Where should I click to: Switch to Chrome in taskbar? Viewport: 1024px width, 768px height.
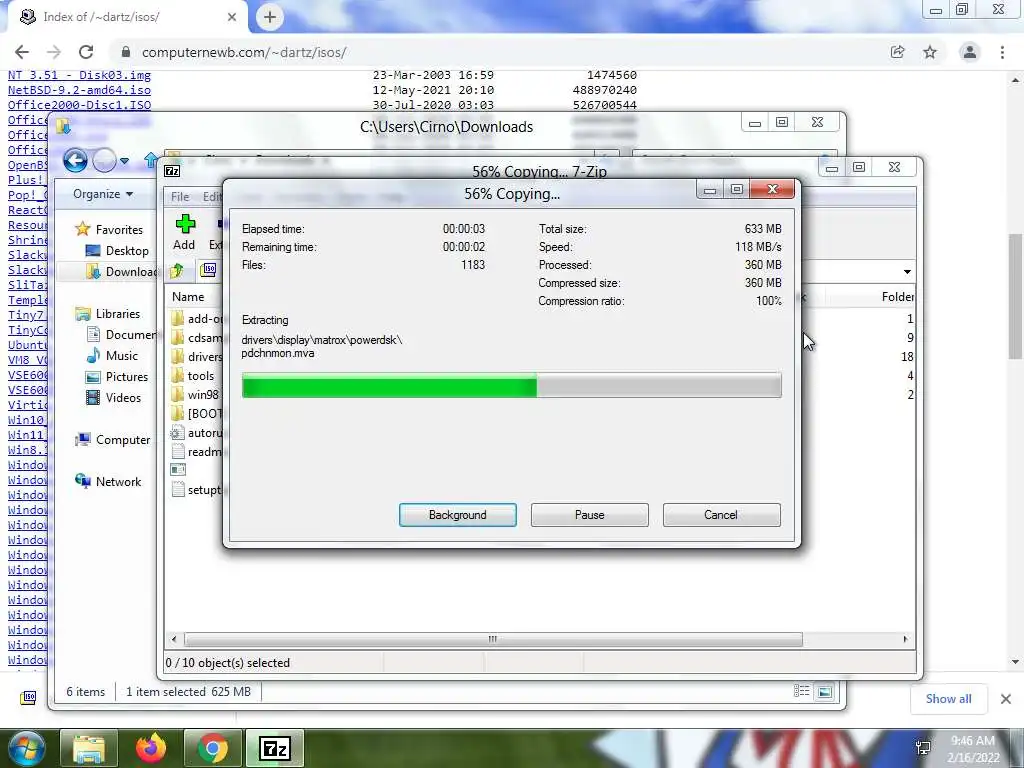coord(212,748)
